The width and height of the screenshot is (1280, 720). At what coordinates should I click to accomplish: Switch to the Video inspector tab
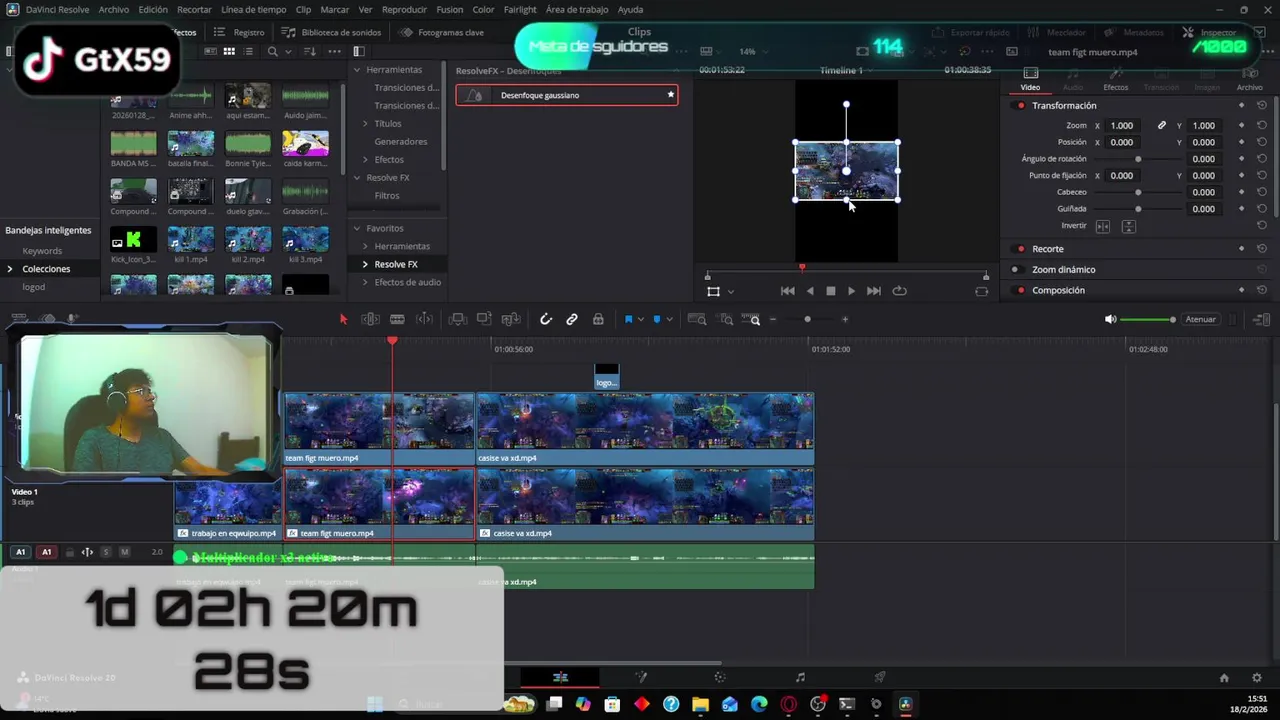pos(1030,79)
